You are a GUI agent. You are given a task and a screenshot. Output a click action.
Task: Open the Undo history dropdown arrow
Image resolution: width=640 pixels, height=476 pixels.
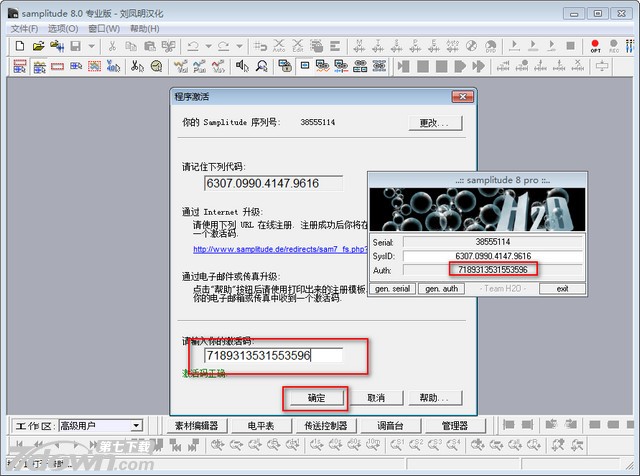coord(209,46)
